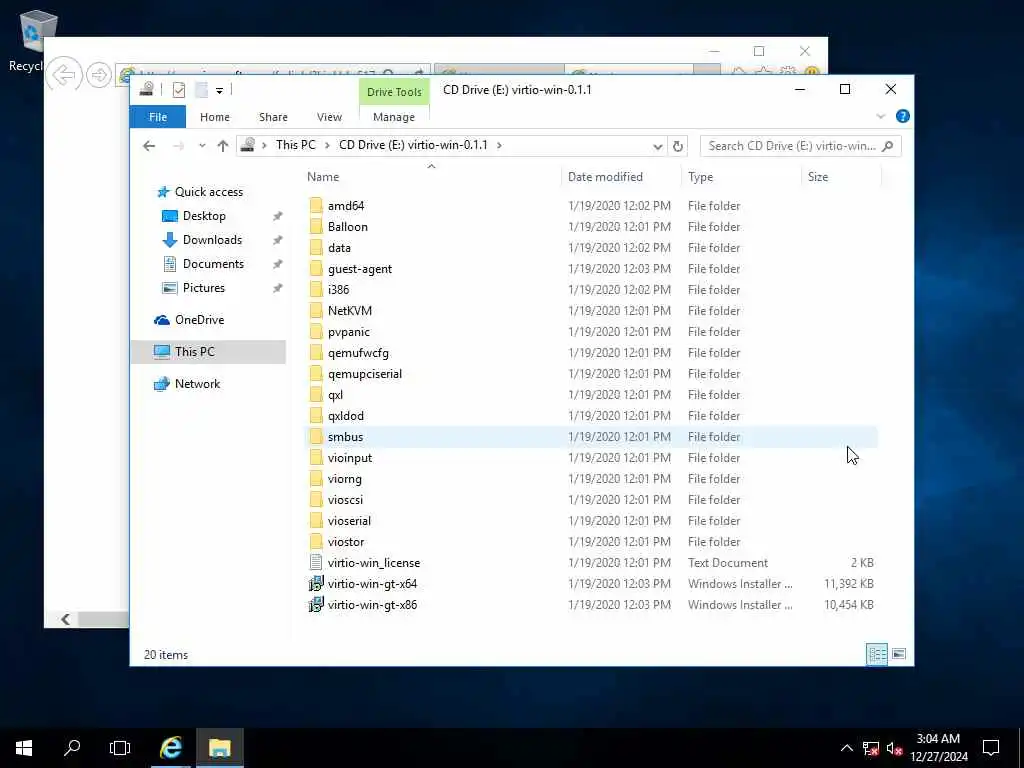This screenshot has width=1024, height=768.
Task: Select Network in navigation pane
Action: click(x=197, y=384)
